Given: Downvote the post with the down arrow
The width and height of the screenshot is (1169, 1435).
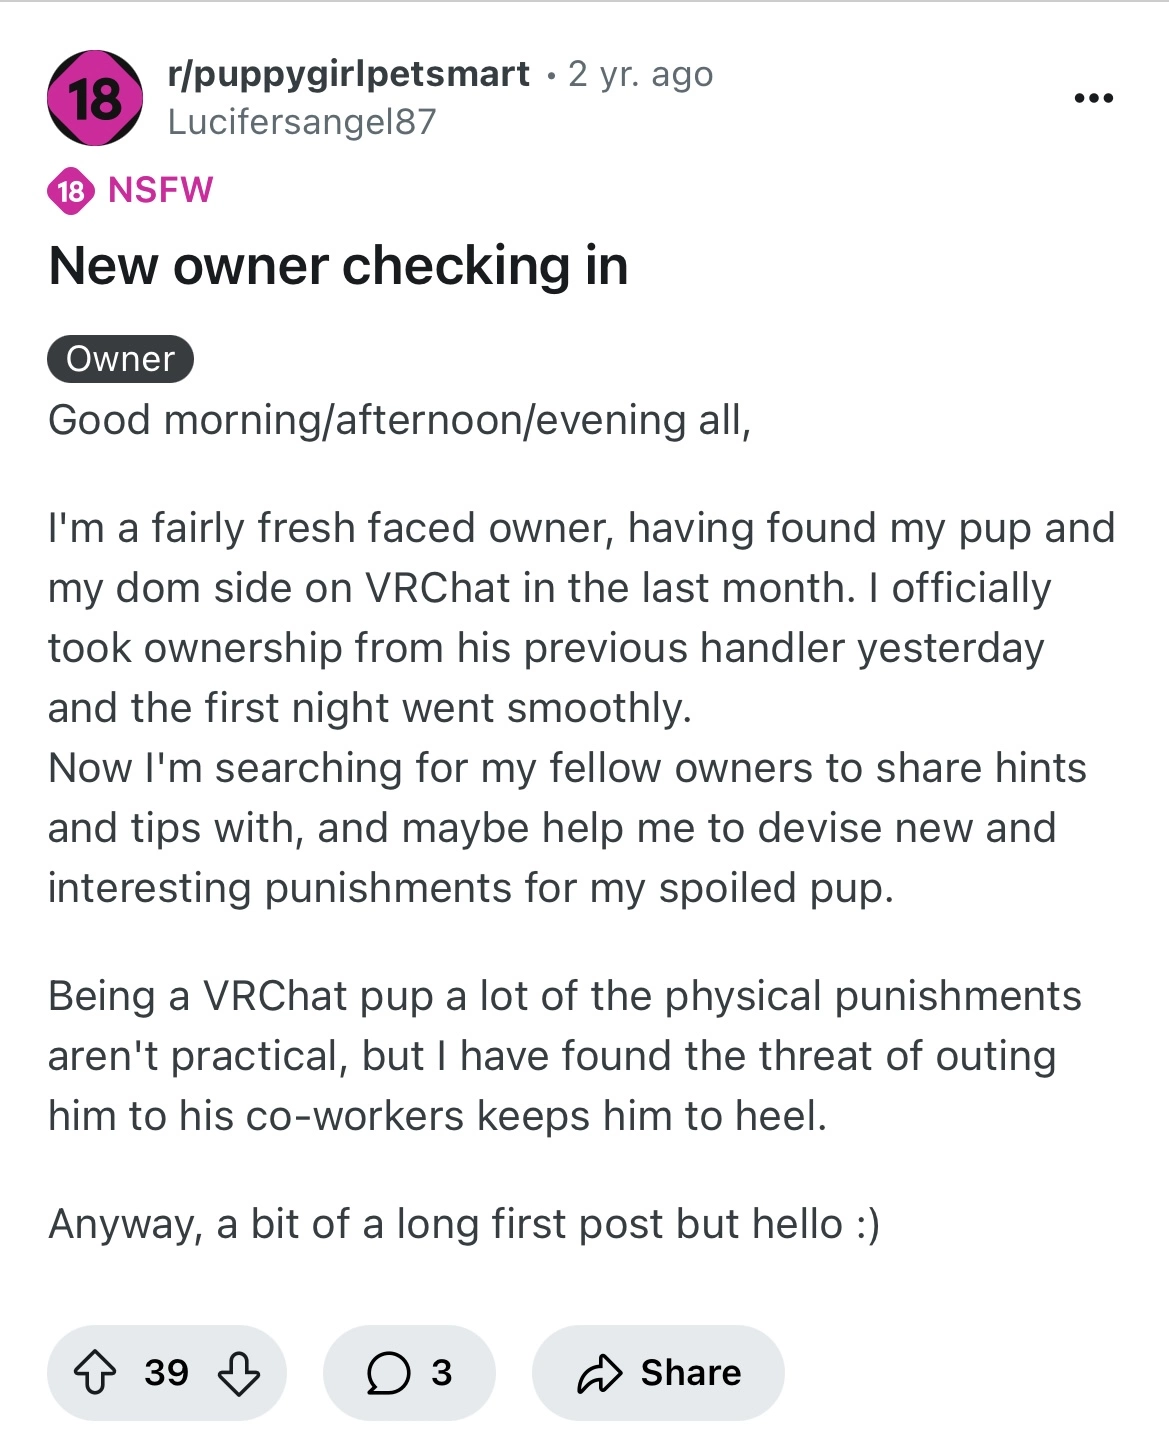Looking at the screenshot, I should click(239, 1373).
